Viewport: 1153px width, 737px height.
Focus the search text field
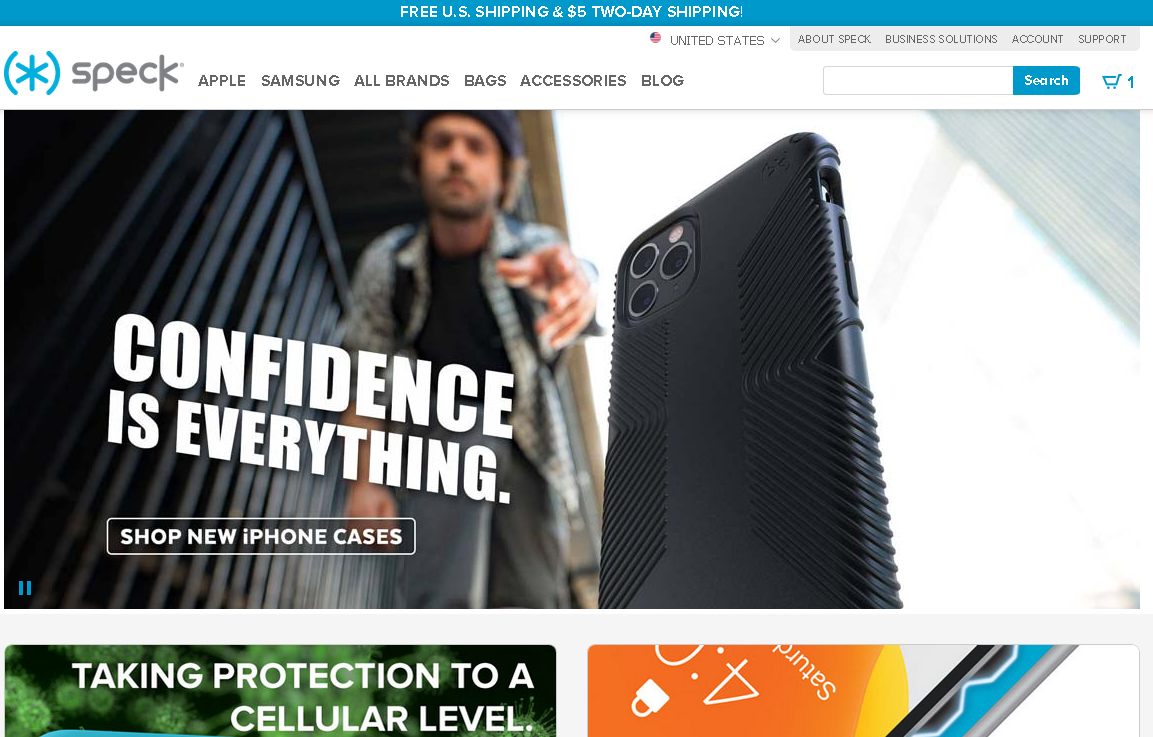(x=918, y=80)
